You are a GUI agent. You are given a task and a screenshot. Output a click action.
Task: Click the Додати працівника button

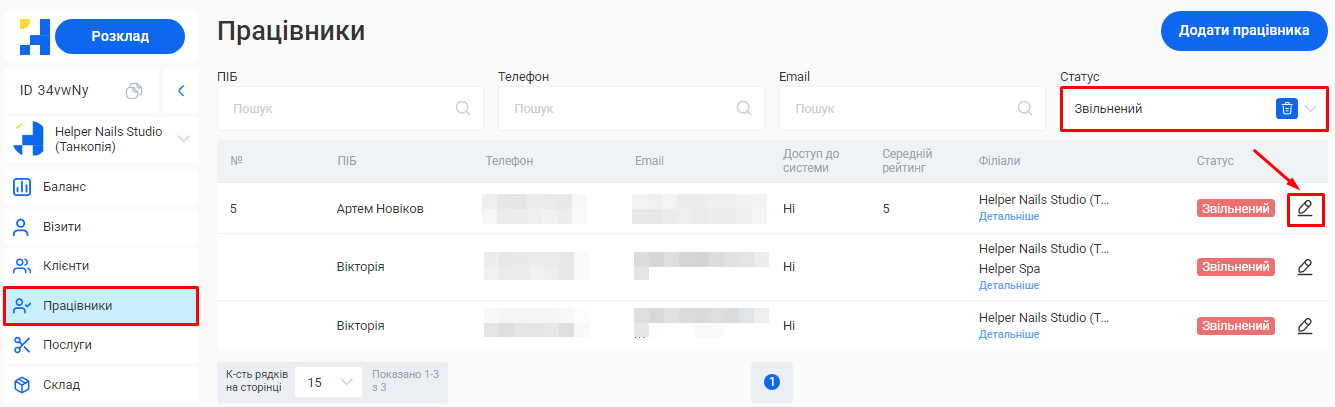tap(1244, 31)
